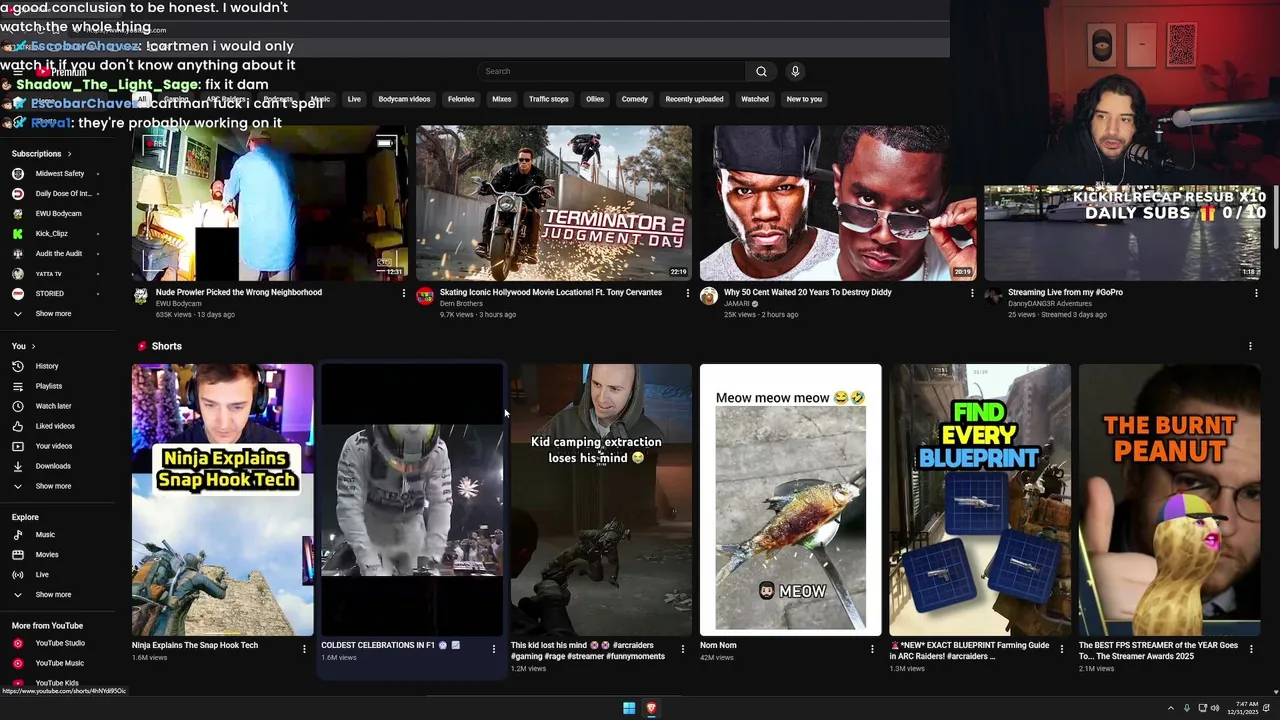The width and height of the screenshot is (1280, 720).
Task: Select the Ollies filter chip
Action: click(x=595, y=99)
